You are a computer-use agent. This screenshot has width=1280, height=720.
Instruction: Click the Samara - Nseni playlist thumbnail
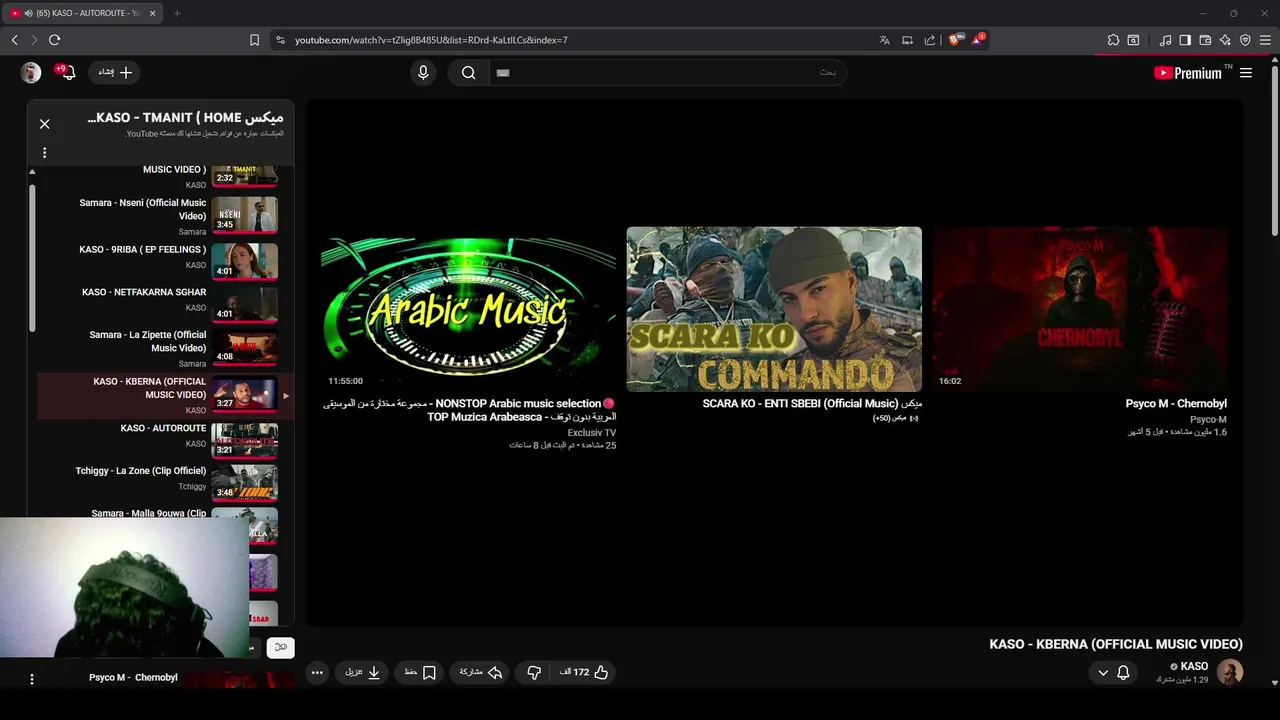tap(245, 215)
